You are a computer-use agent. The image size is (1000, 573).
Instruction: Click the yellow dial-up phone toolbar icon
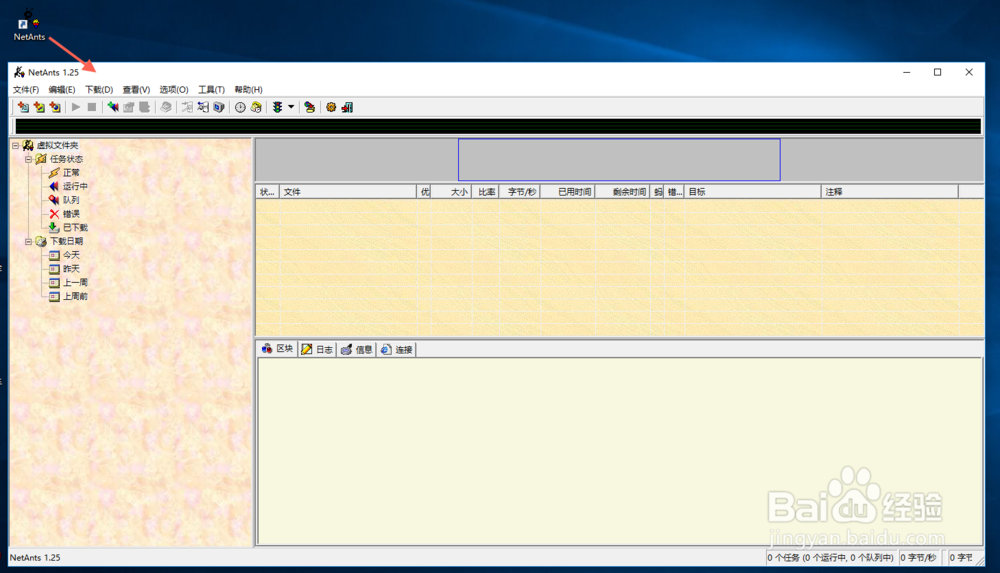[x=256, y=107]
